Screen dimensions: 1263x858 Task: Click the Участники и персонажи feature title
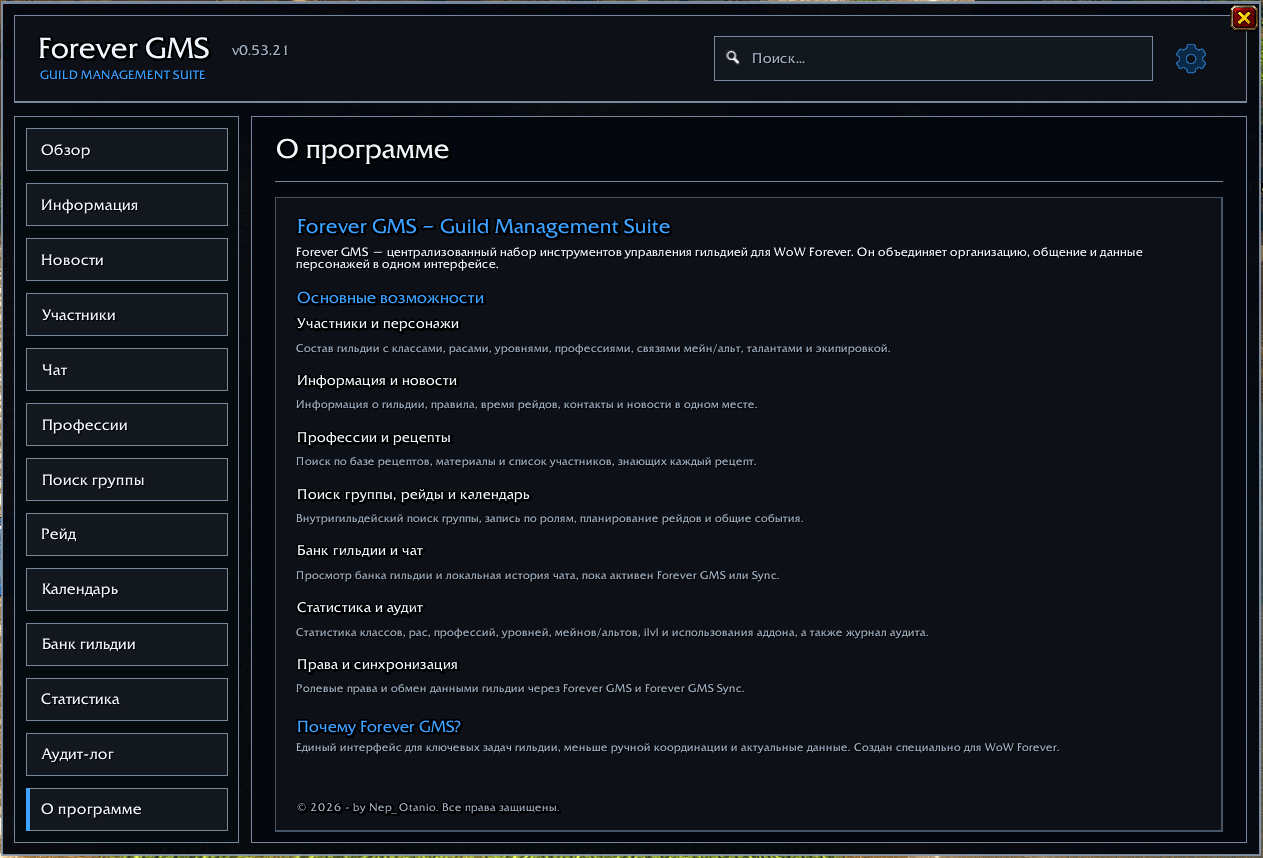[378, 324]
